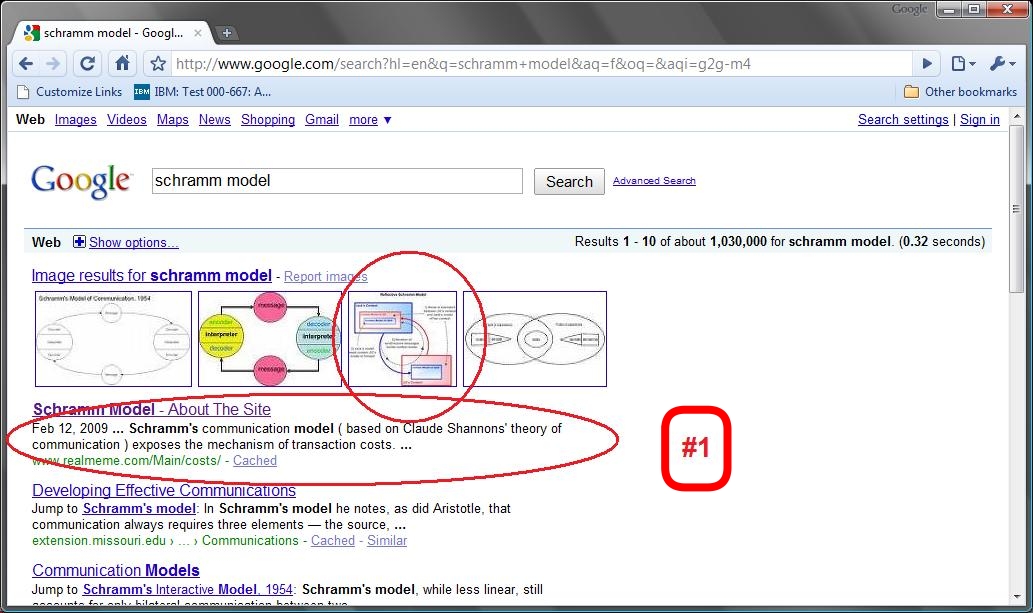
Task: Maximize the browser window
Action: (x=972, y=9)
